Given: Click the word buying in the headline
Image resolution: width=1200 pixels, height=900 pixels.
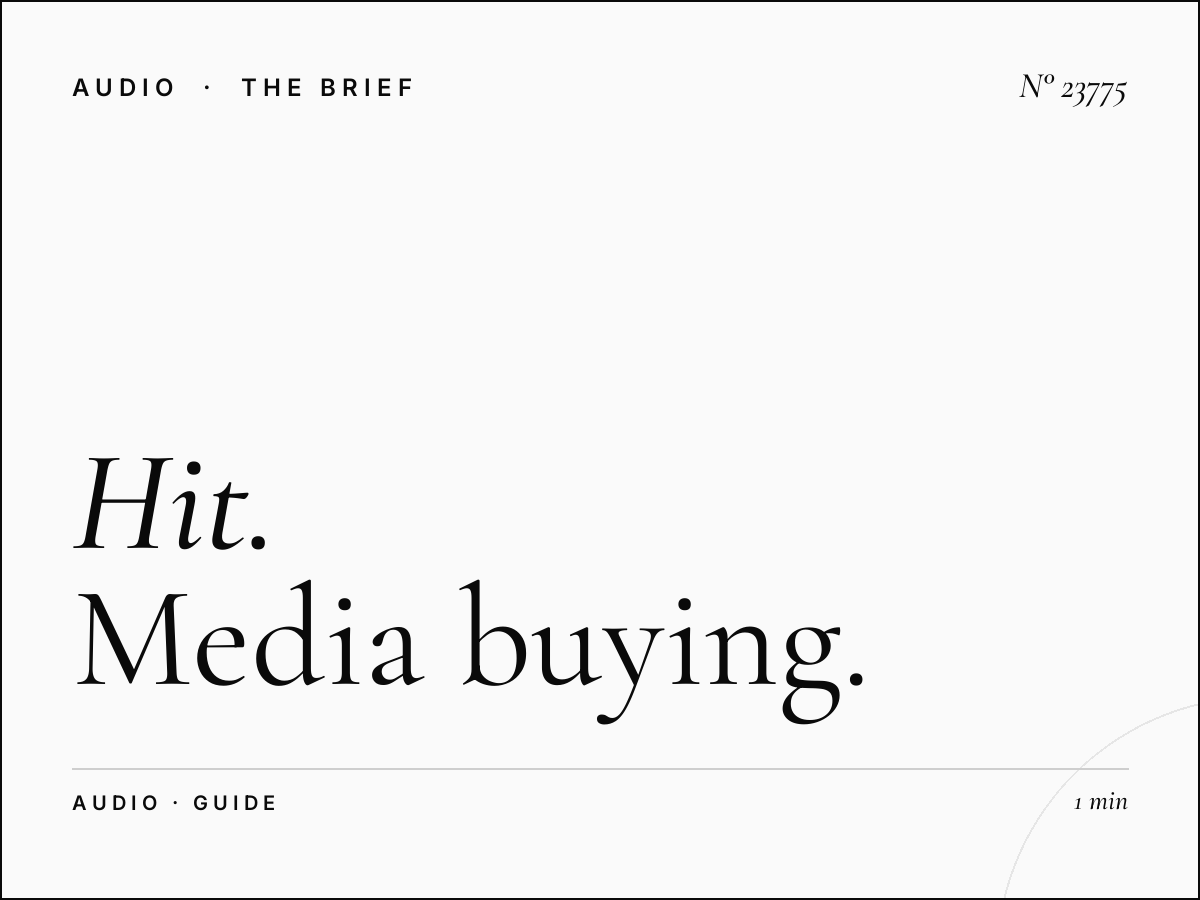Looking at the screenshot, I should (x=648, y=650).
